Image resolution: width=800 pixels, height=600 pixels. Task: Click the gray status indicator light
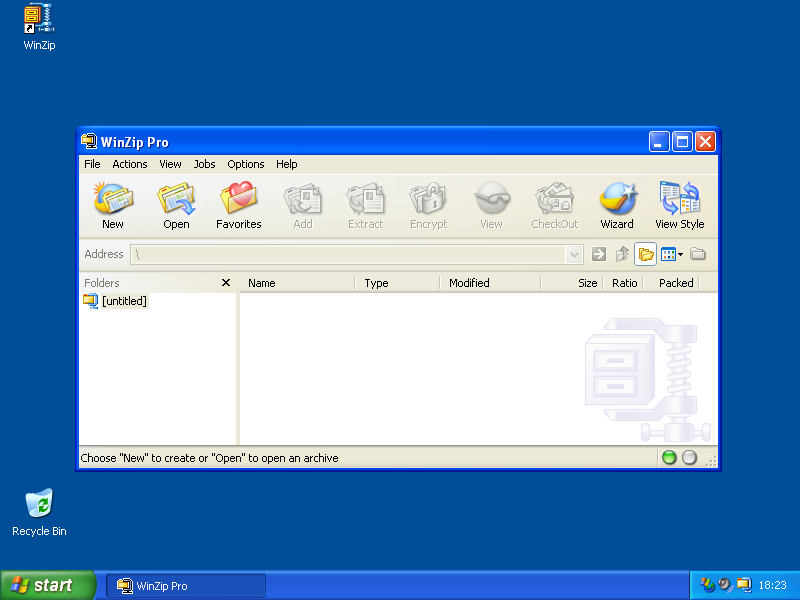pos(687,457)
